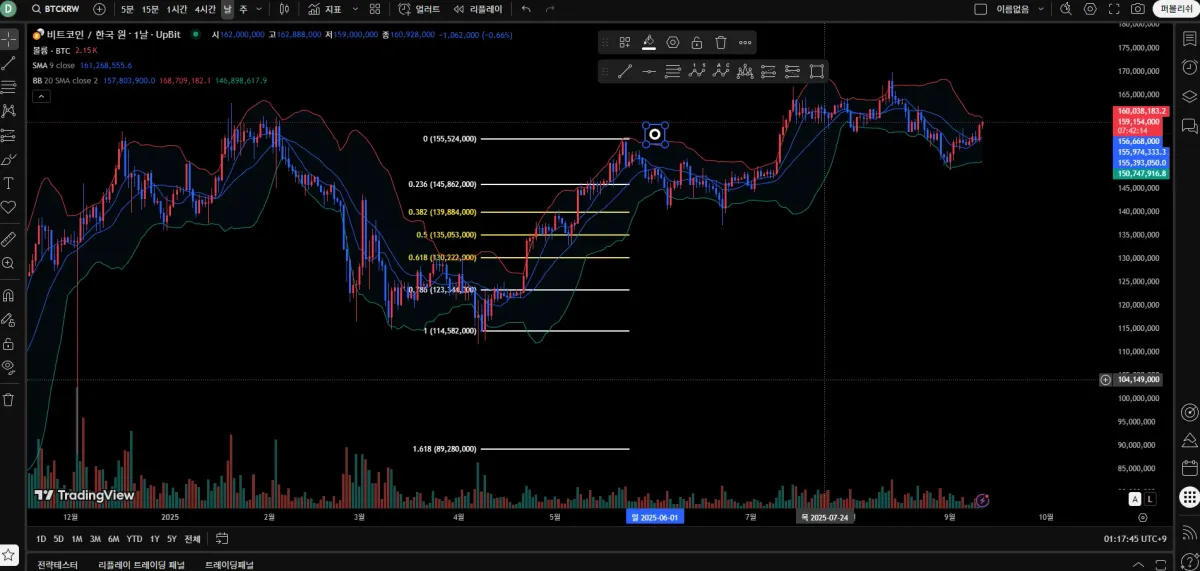The height and width of the screenshot is (571, 1200).
Task: Open the floating toolbar template icon
Action: point(625,42)
